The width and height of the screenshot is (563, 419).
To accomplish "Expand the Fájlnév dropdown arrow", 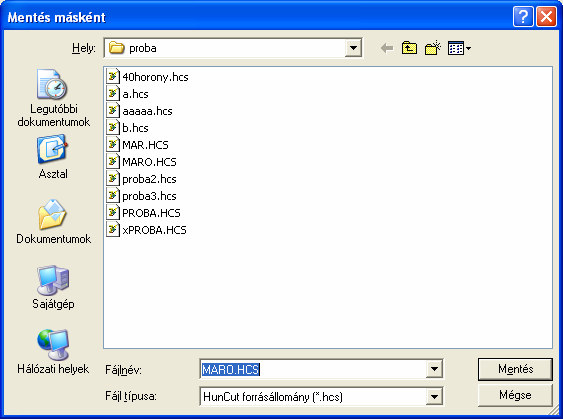I will [x=434, y=369].
